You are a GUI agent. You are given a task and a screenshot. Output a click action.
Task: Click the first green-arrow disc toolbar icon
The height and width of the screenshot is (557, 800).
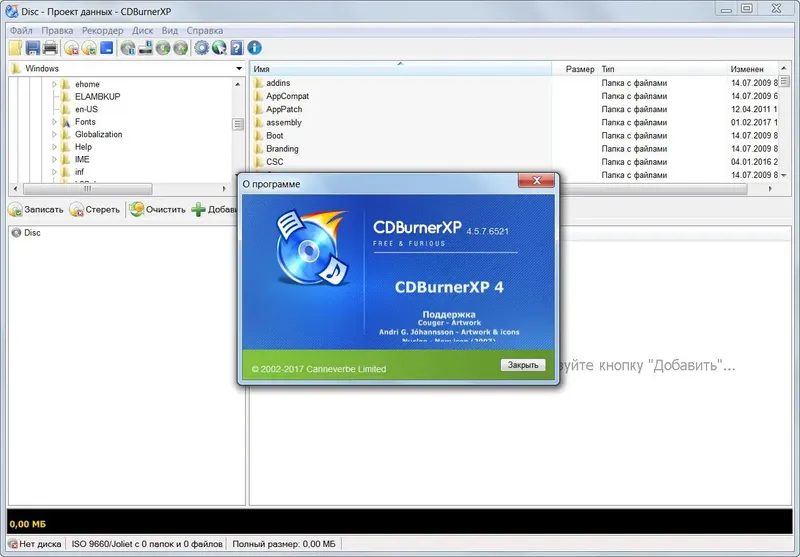click(x=163, y=48)
